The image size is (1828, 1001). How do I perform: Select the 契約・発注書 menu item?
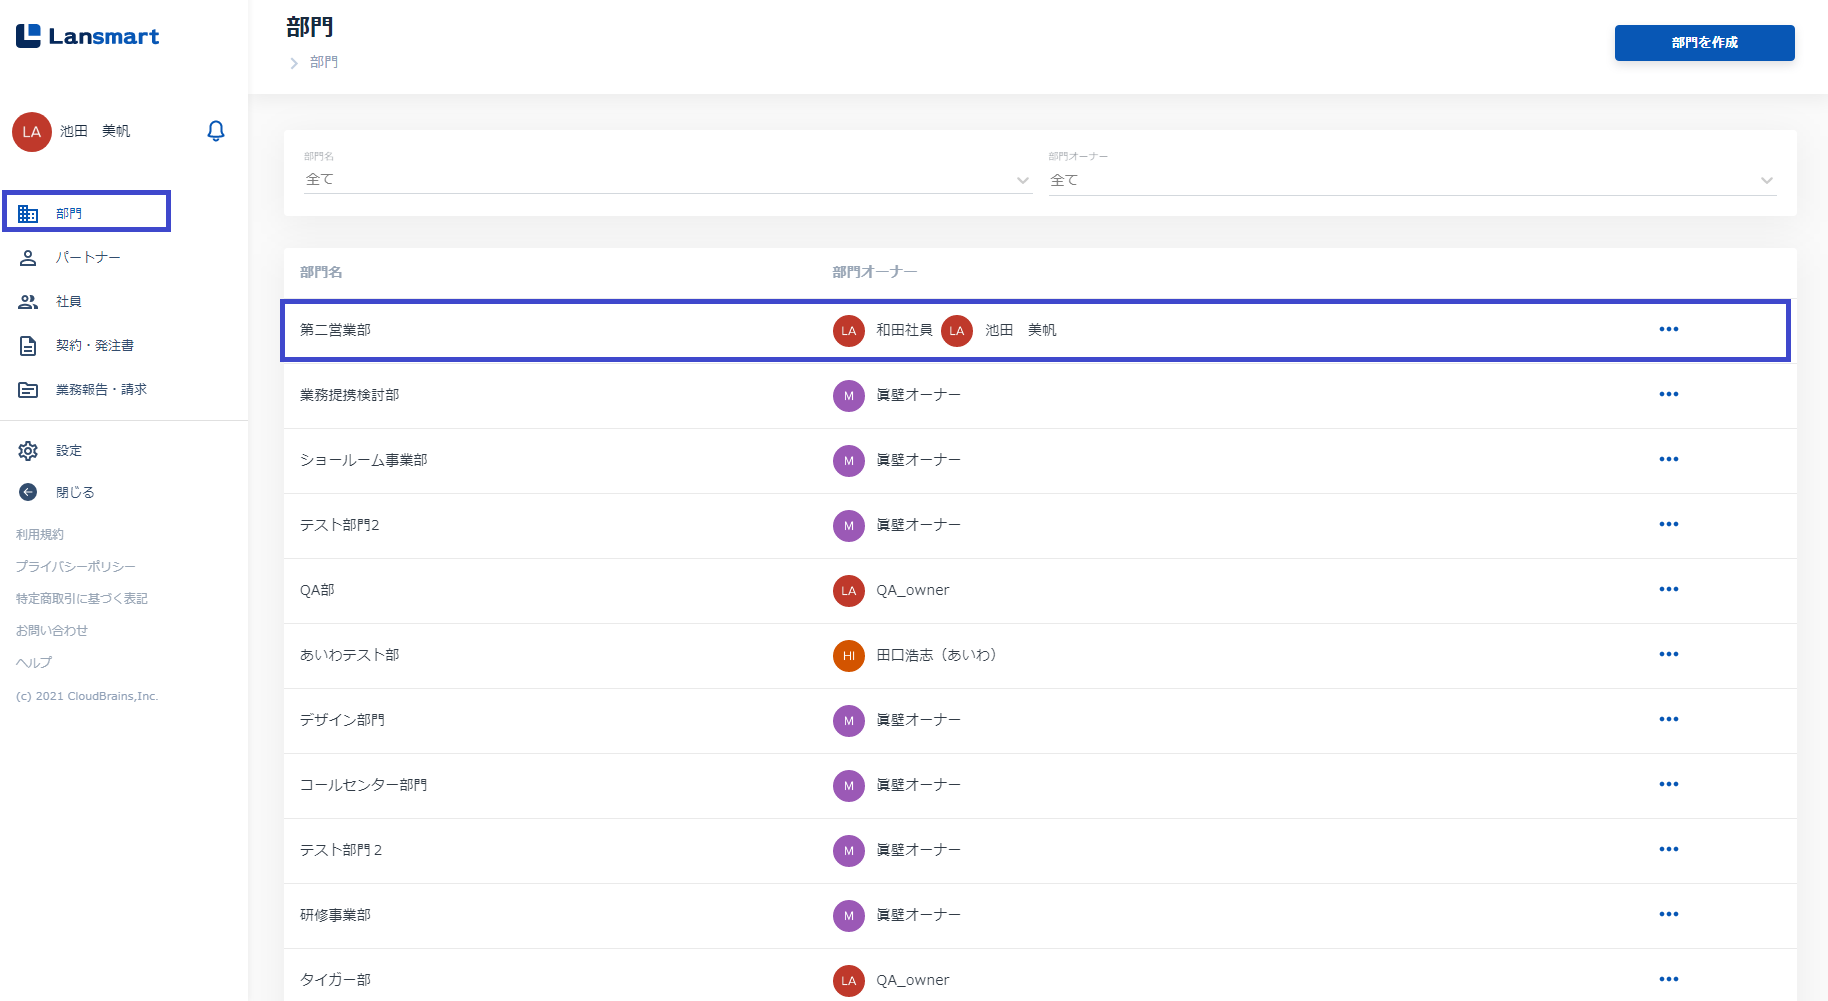(95, 346)
